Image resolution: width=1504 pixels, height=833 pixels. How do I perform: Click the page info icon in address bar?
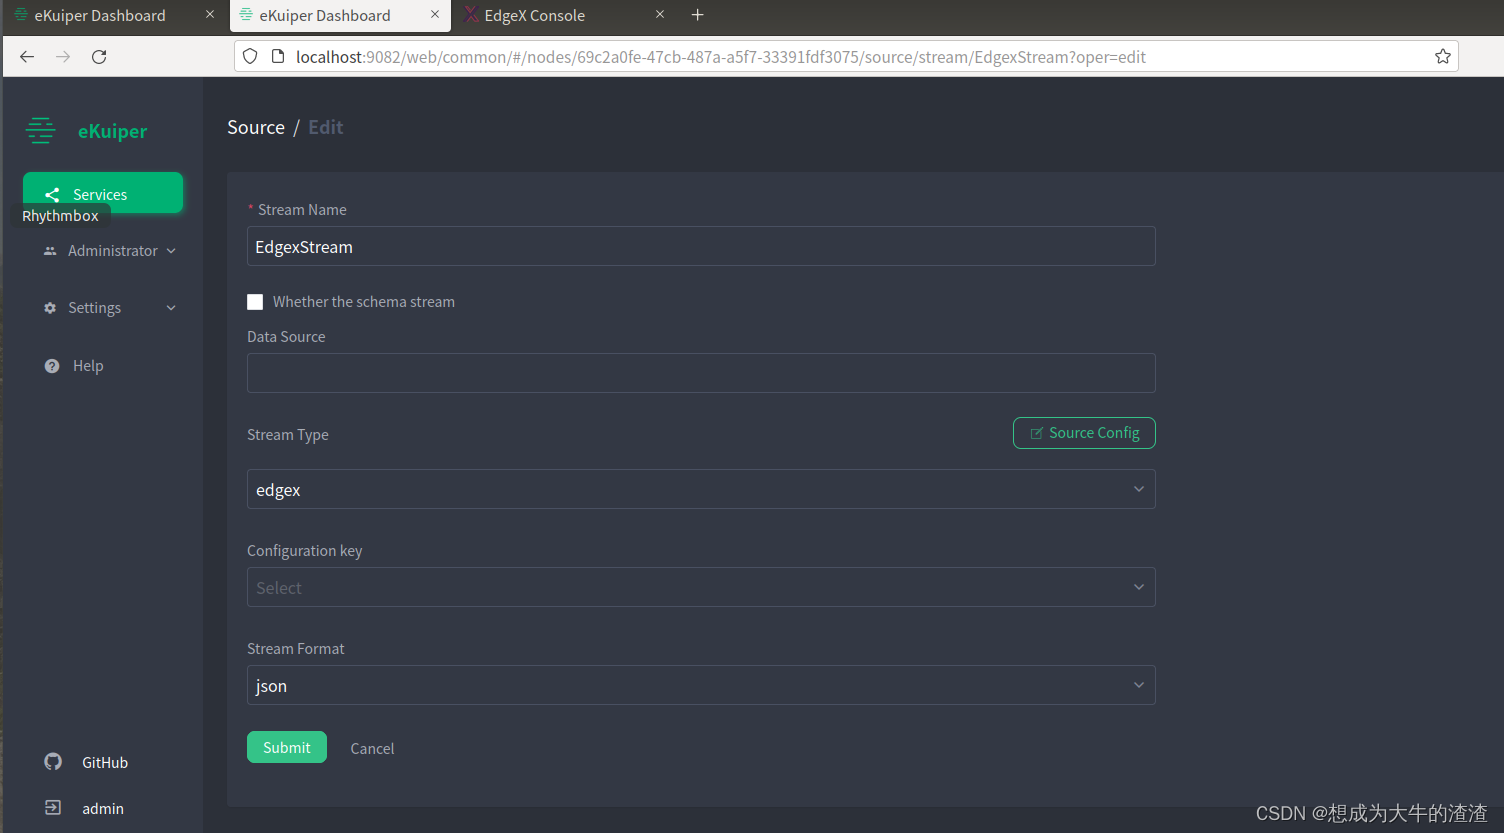click(278, 56)
